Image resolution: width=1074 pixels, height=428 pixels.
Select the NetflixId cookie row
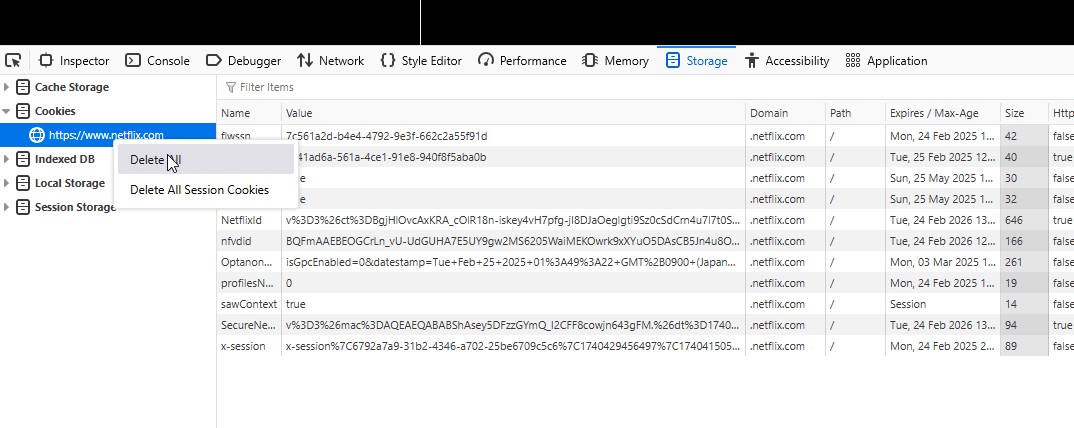[645, 220]
